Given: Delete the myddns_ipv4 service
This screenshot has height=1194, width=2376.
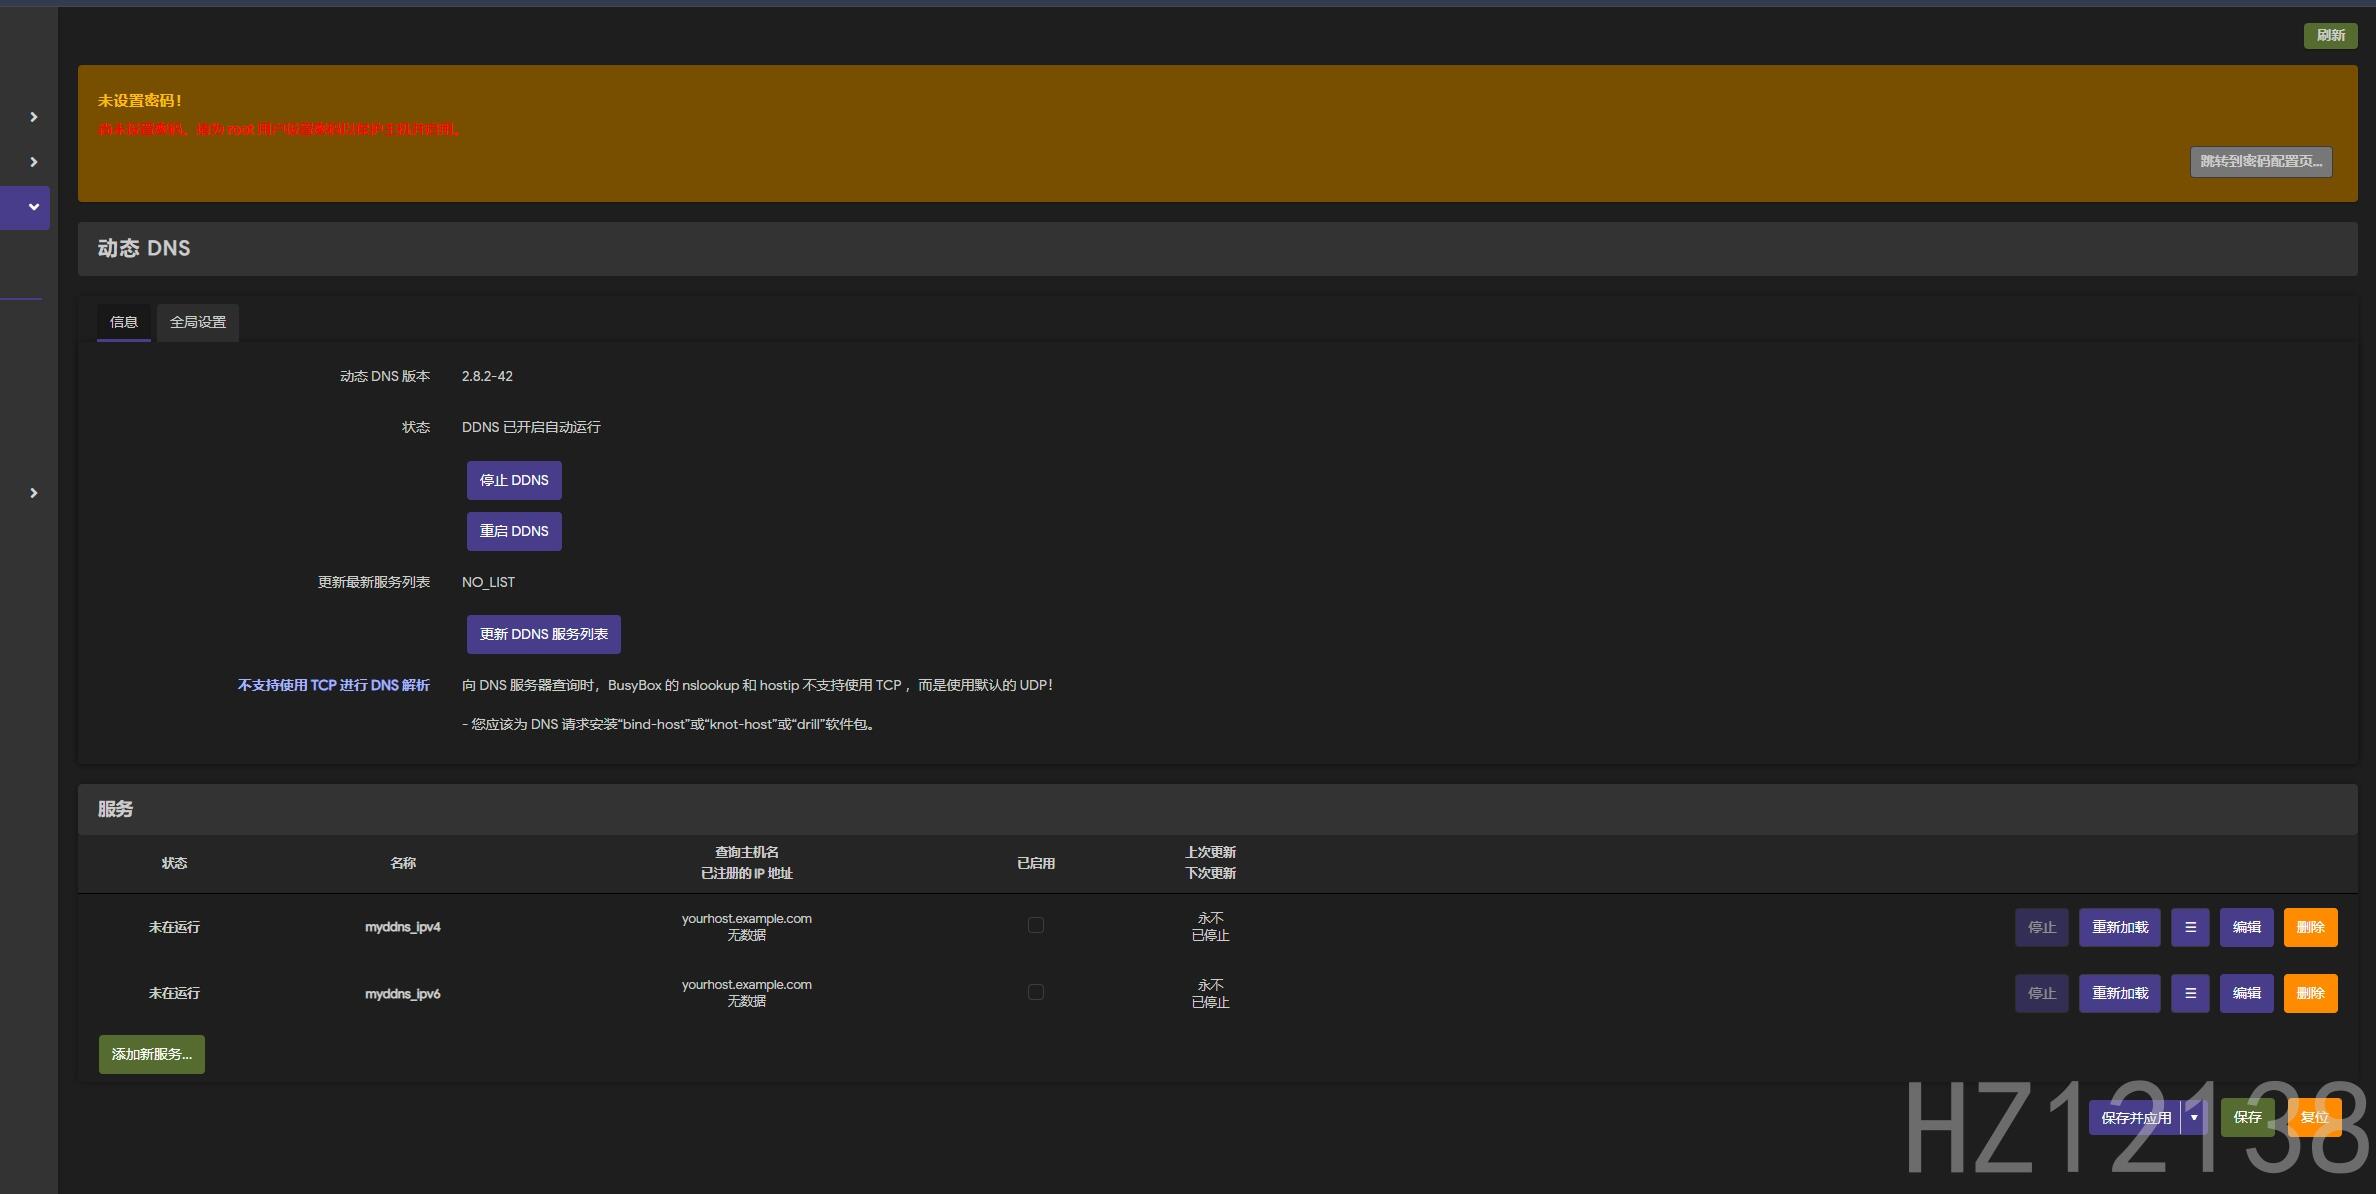Looking at the screenshot, I should [x=2311, y=927].
